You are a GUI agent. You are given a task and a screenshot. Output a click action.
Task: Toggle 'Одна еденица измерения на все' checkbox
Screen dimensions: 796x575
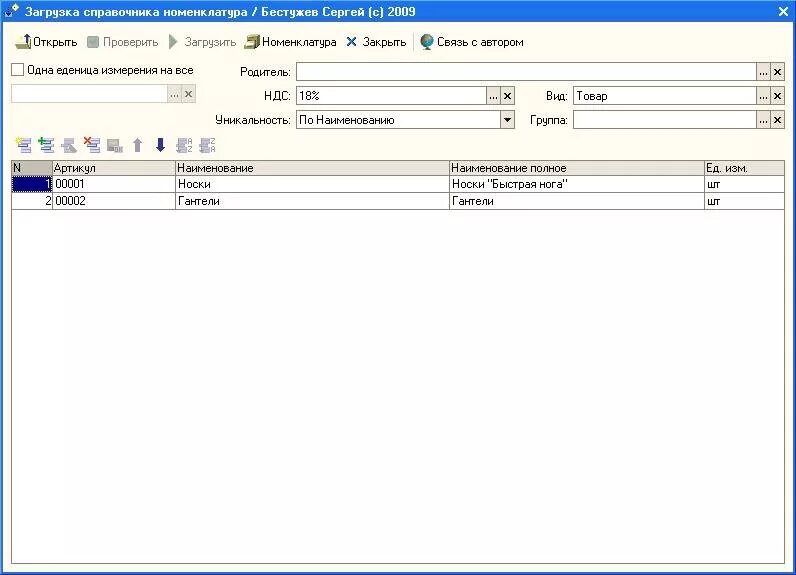click(18, 70)
